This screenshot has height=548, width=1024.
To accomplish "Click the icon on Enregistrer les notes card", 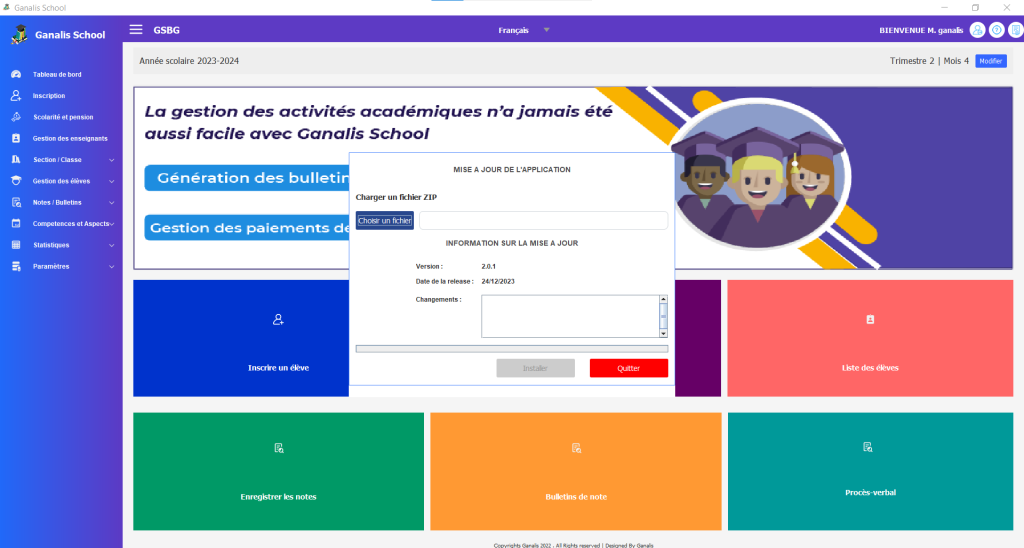I will tap(279, 448).
